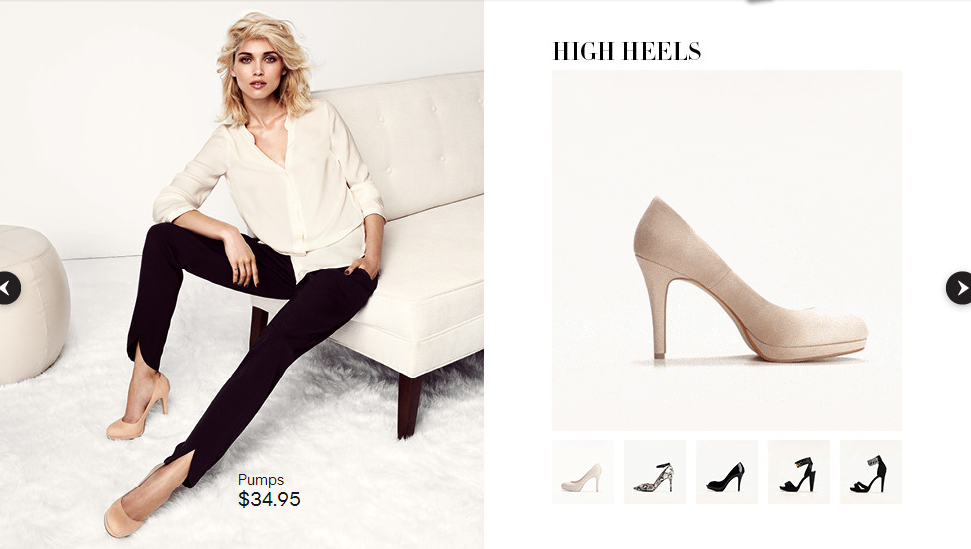This screenshot has height=549, width=971.
Task: Click the Pumps product label
Action: [x=261, y=480]
